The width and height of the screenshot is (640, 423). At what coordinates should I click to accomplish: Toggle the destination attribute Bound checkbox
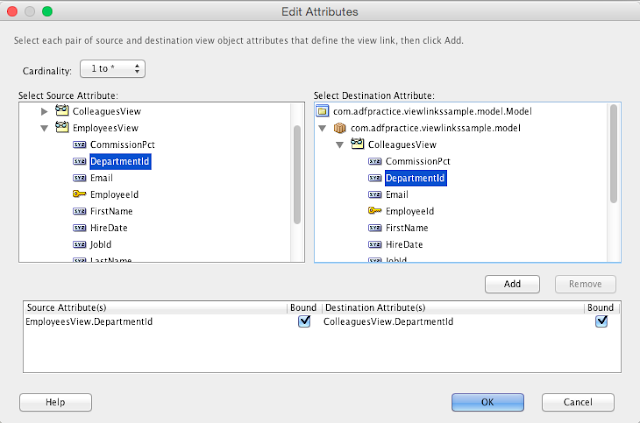(x=601, y=322)
